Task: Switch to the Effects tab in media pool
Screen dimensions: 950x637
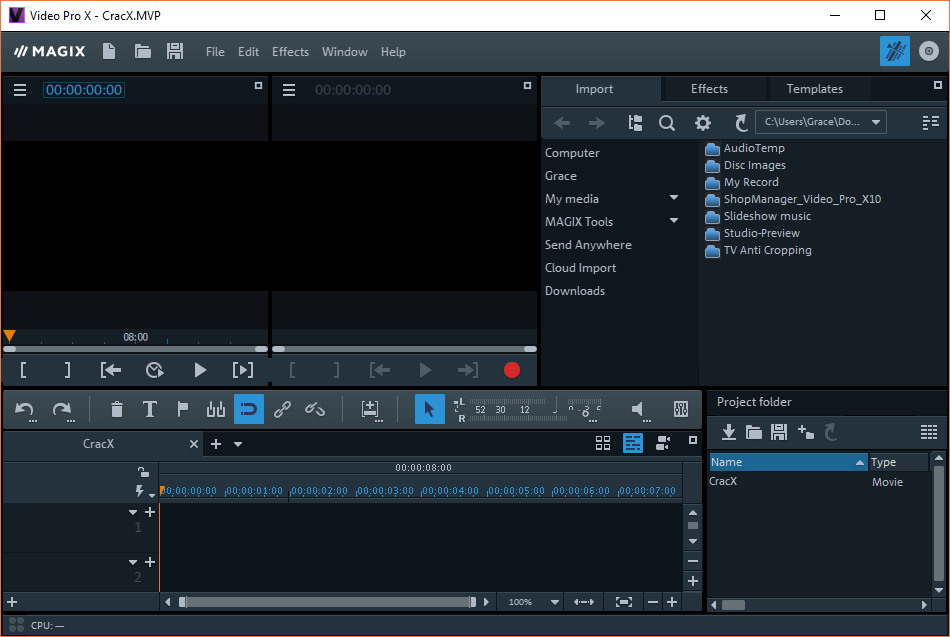Action: (709, 89)
